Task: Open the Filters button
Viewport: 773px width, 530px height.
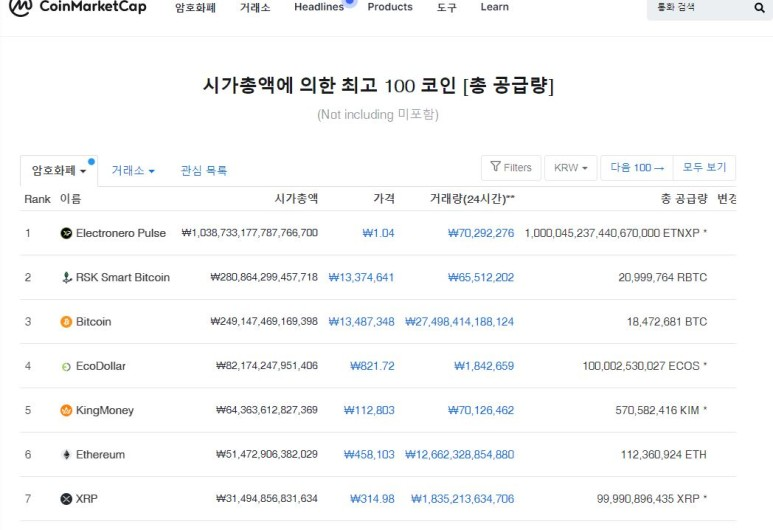Action: (x=511, y=168)
